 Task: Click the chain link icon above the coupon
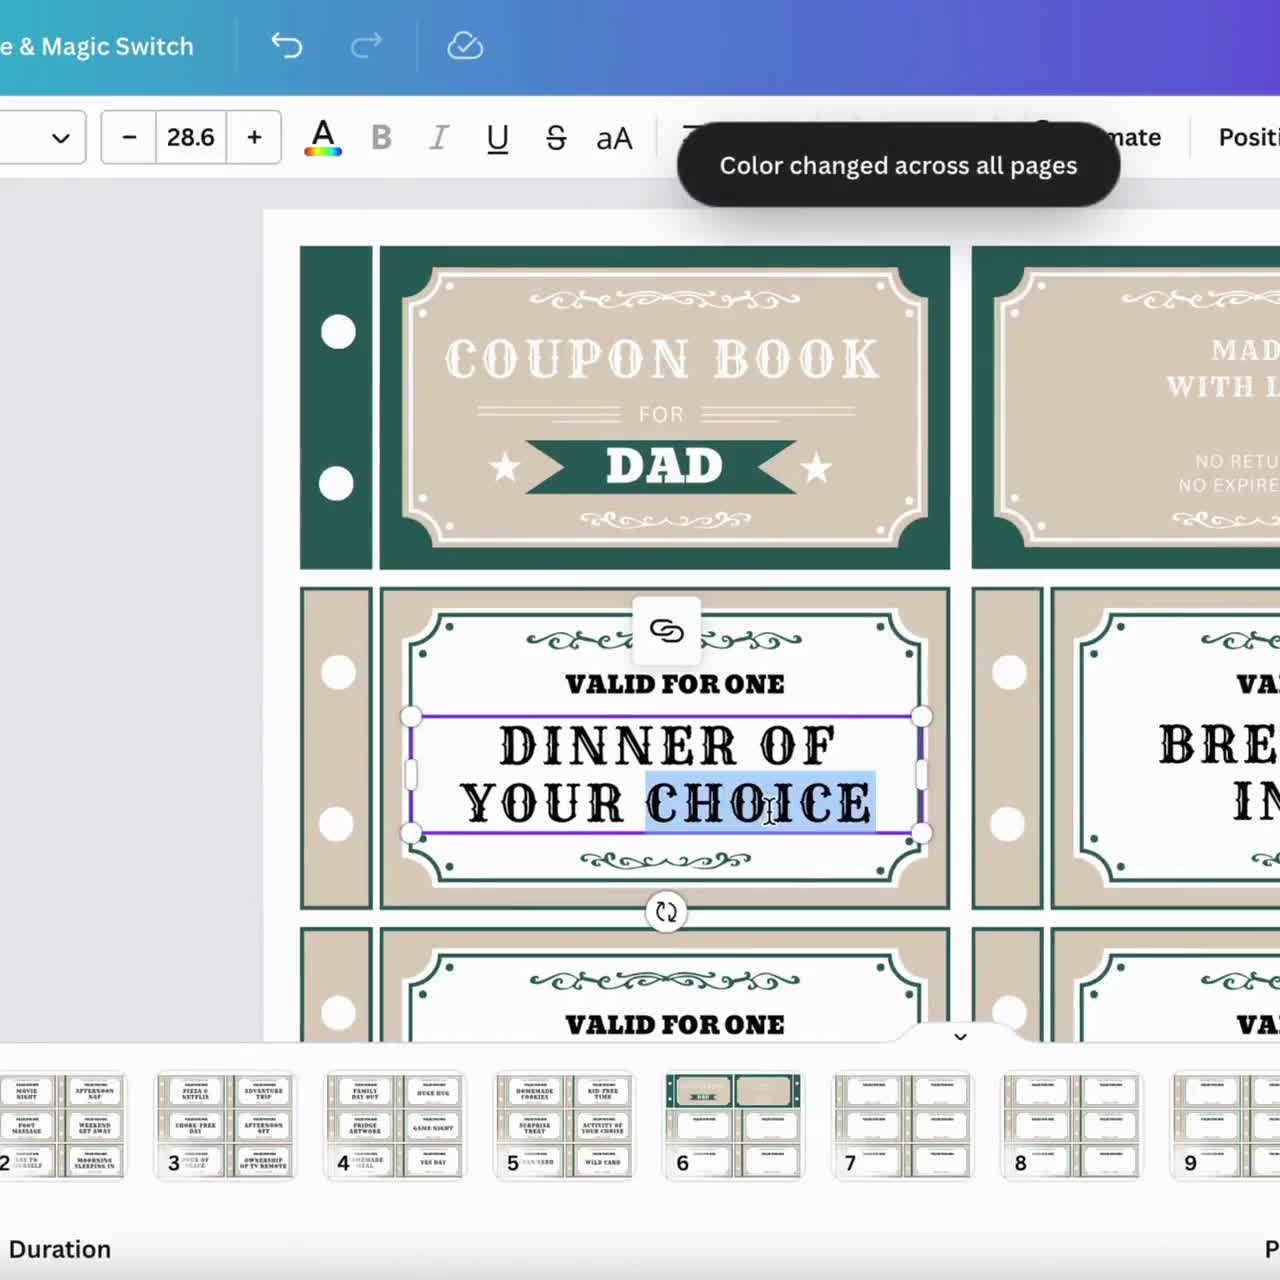click(x=666, y=632)
